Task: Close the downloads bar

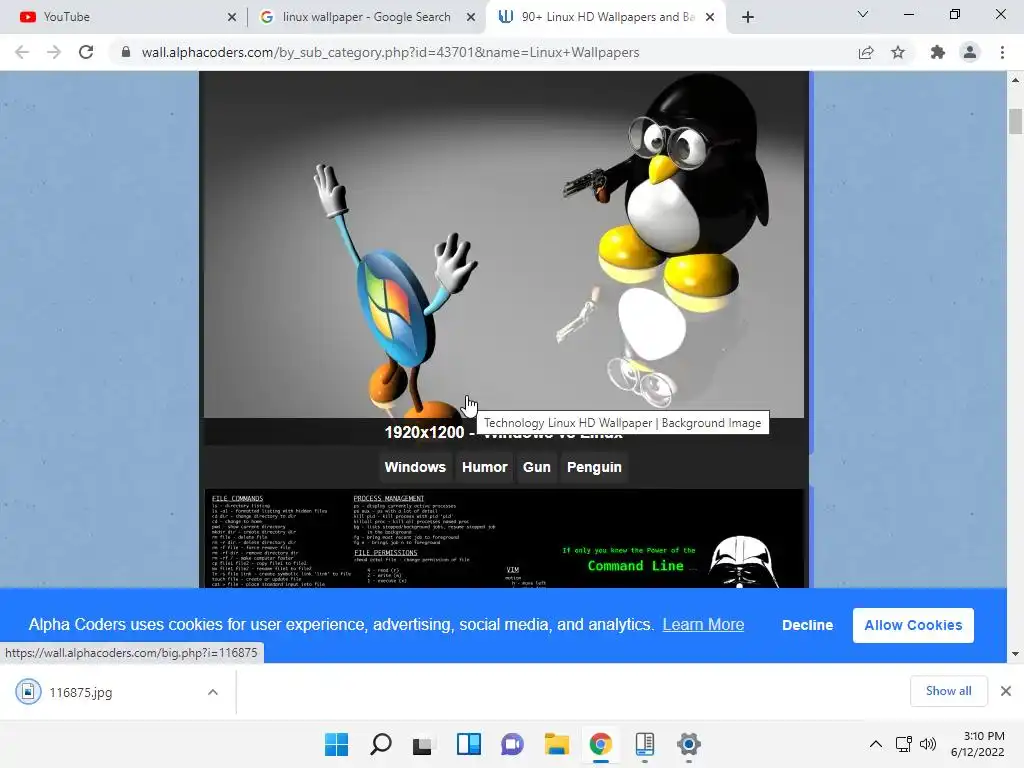Action: pos(1006,691)
